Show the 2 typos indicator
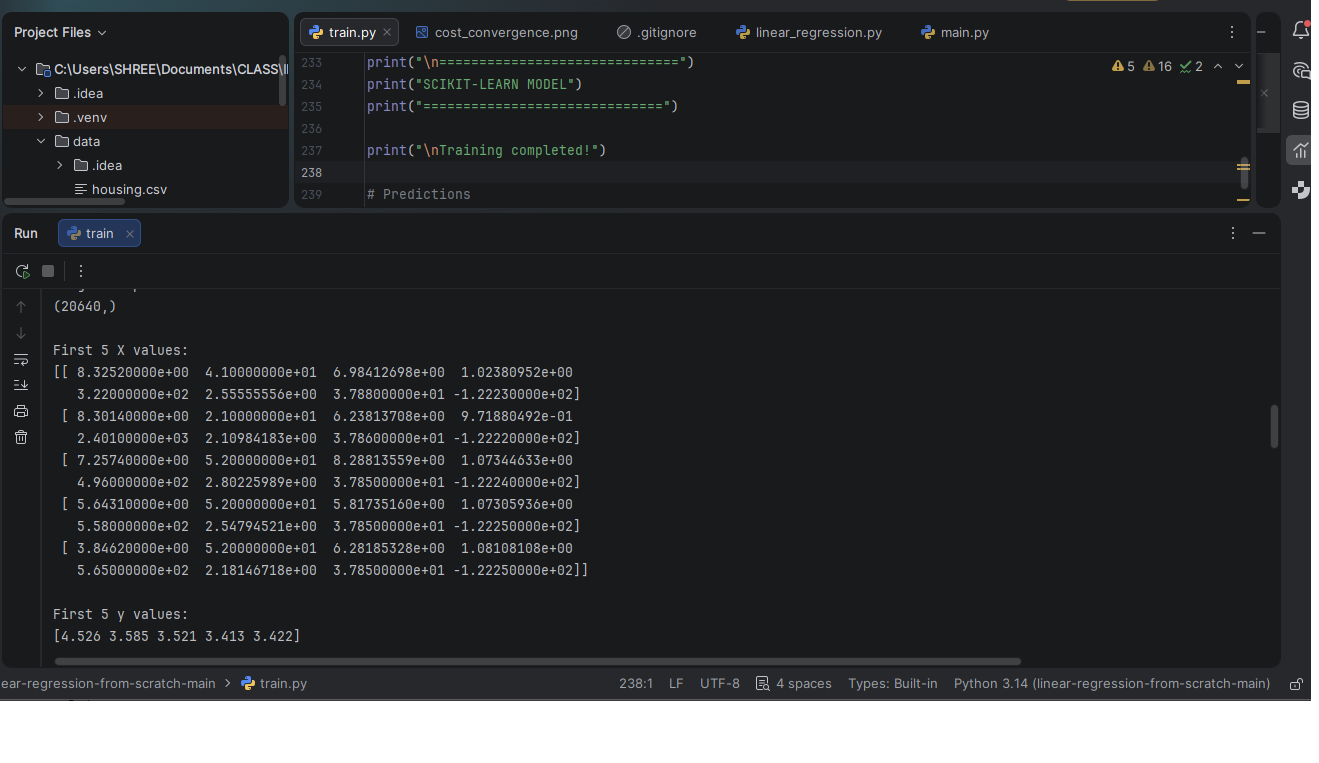 point(1191,66)
